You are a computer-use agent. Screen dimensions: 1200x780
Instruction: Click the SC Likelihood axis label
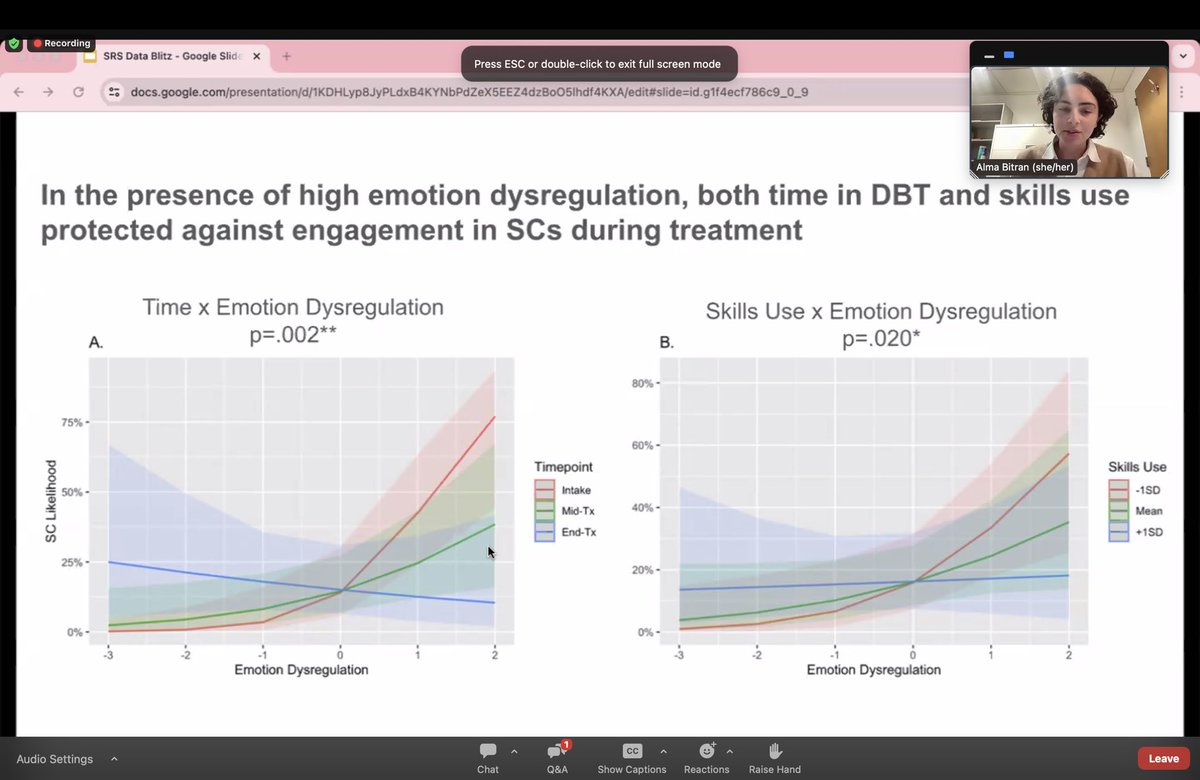[51, 502]
